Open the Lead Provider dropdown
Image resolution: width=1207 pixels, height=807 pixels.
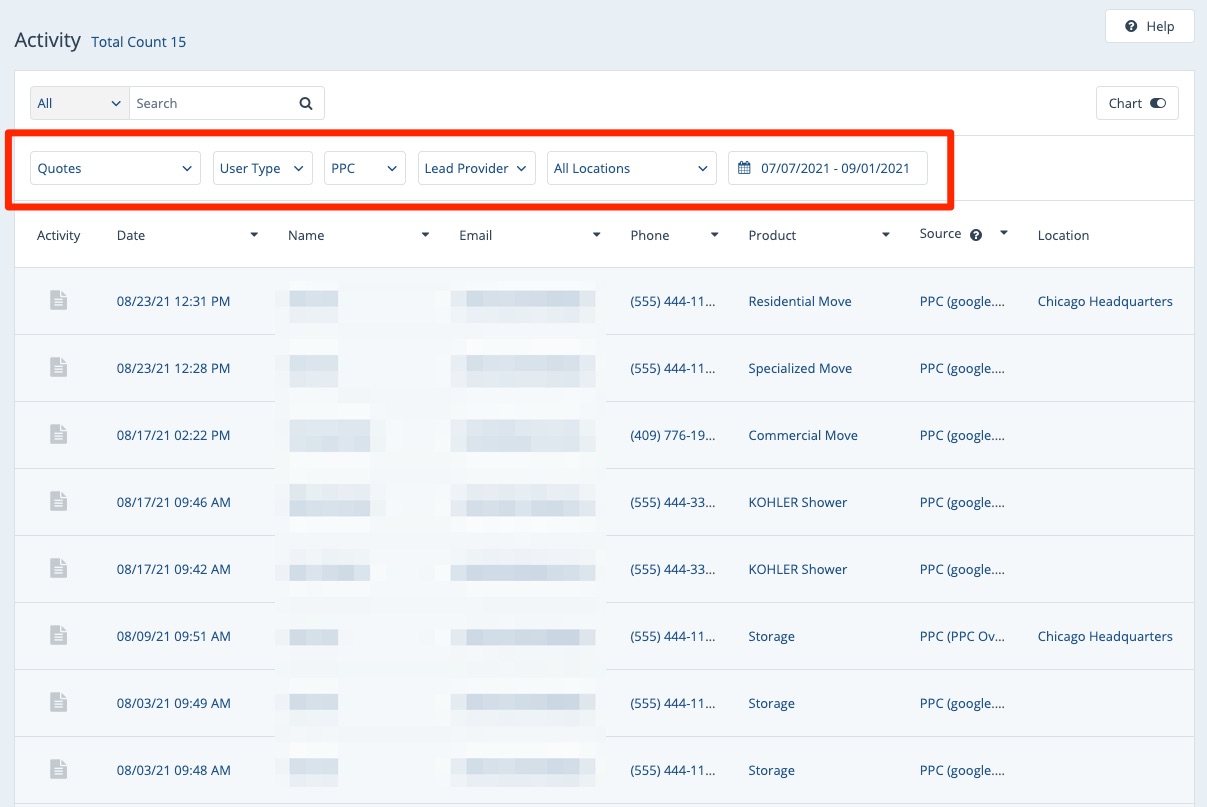(476, 168)
